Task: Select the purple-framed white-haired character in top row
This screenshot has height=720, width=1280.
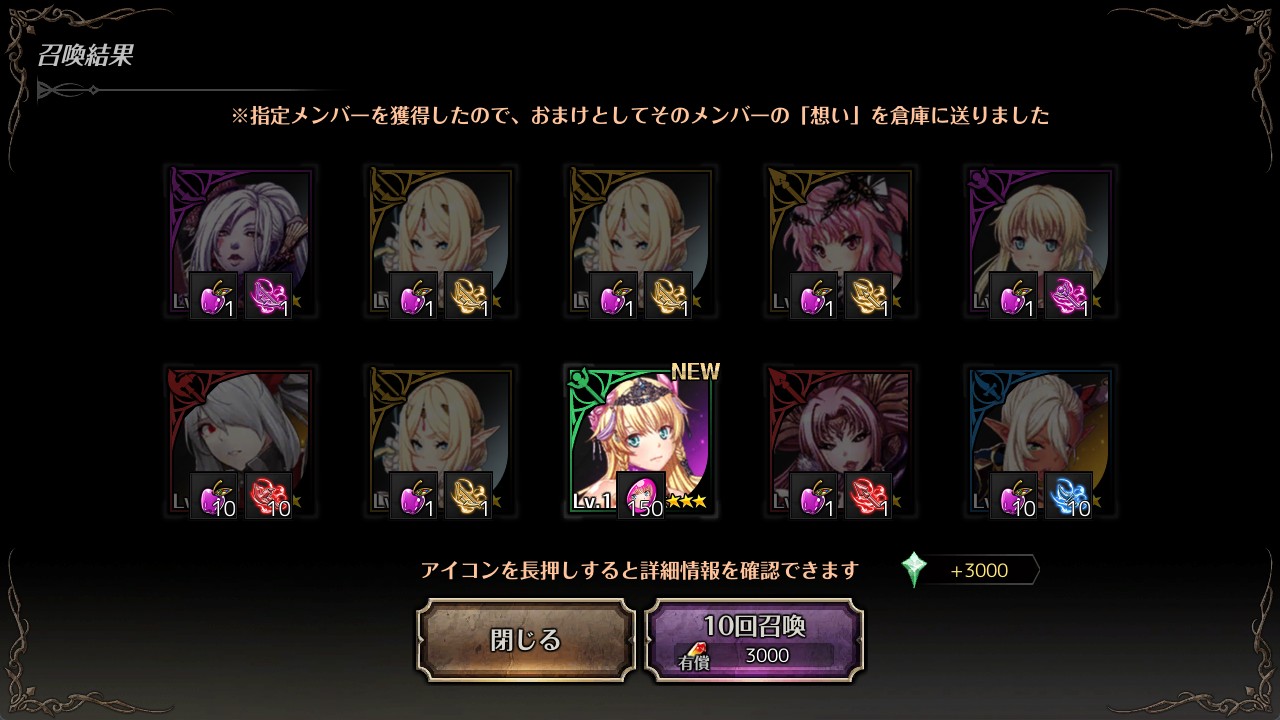Action: [240, 241]
